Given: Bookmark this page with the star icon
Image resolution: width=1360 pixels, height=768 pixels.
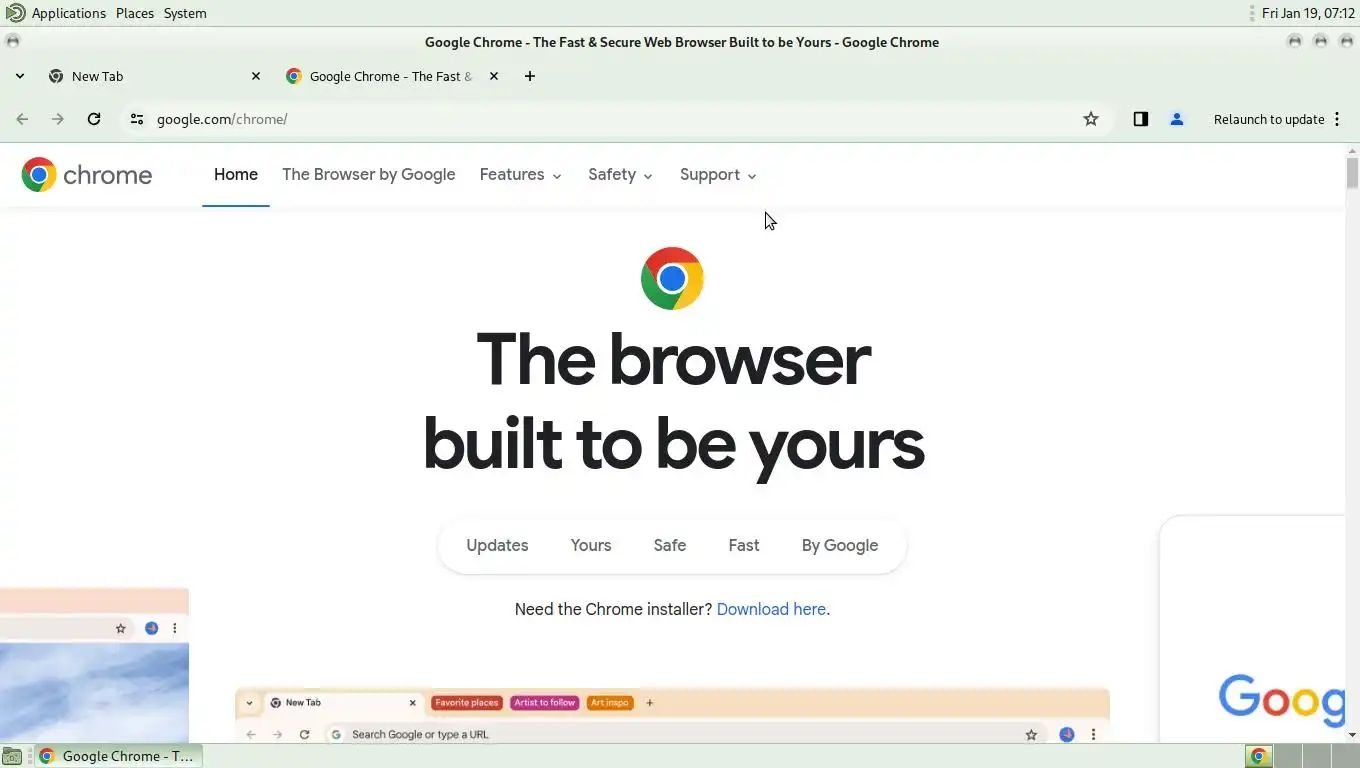Looking at the screenshot, I should click(1091, 119).
